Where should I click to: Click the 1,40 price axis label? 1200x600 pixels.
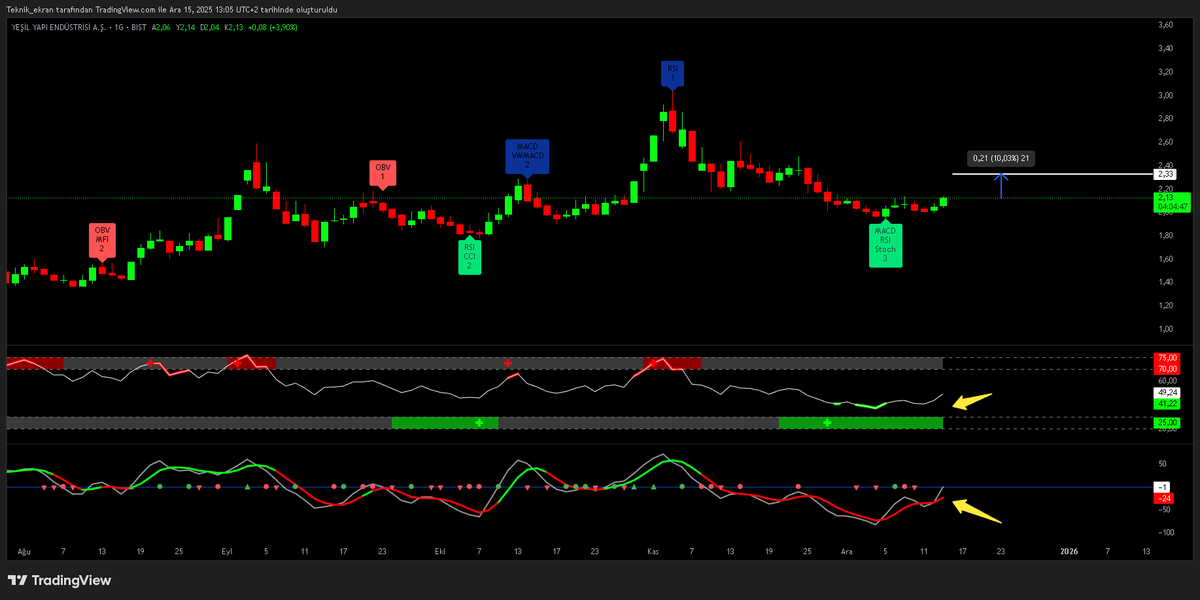click(x=1165, y=282)
